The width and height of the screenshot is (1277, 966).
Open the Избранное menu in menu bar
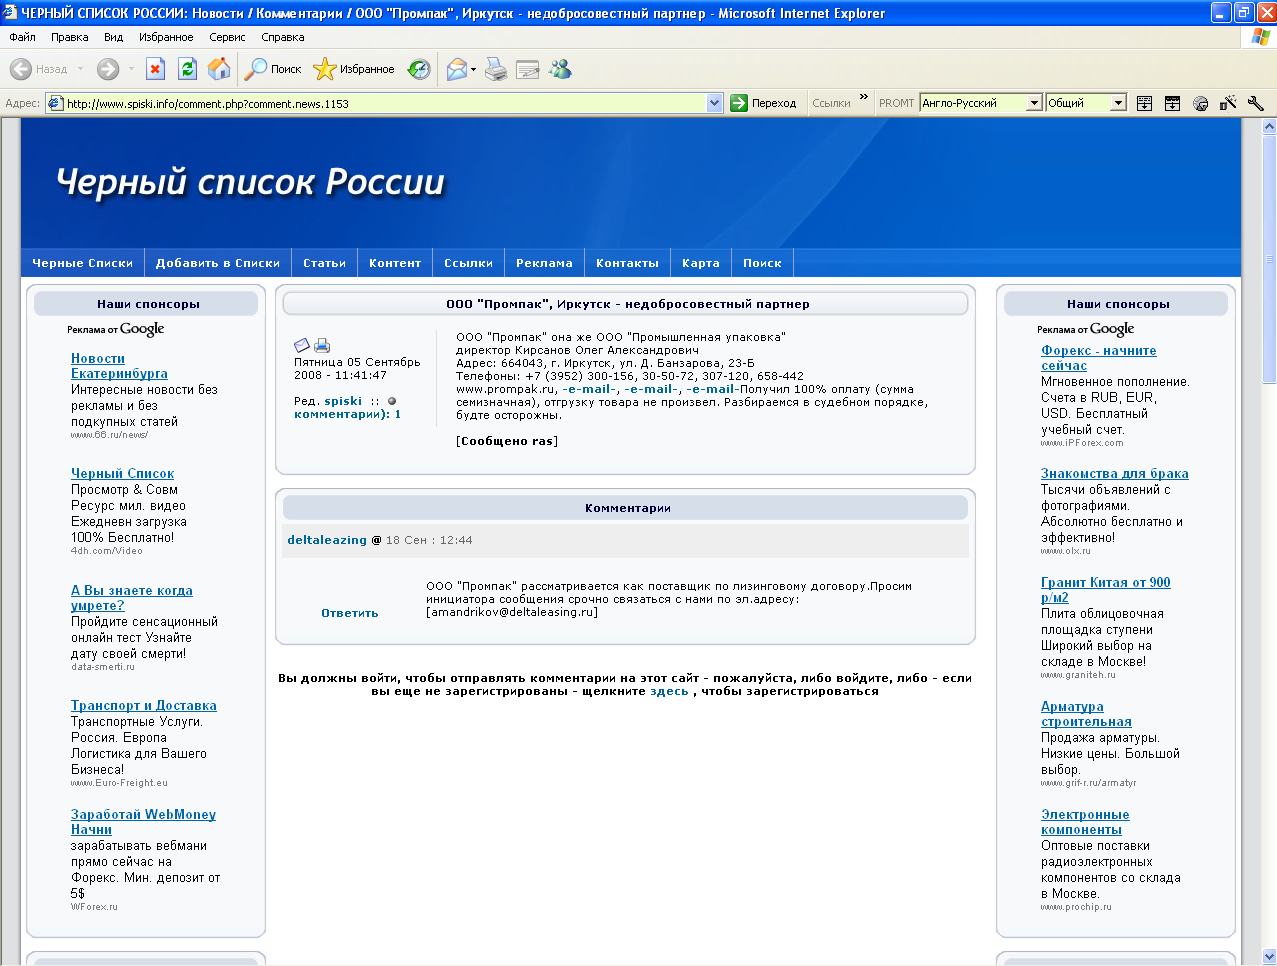pos(166,37)
